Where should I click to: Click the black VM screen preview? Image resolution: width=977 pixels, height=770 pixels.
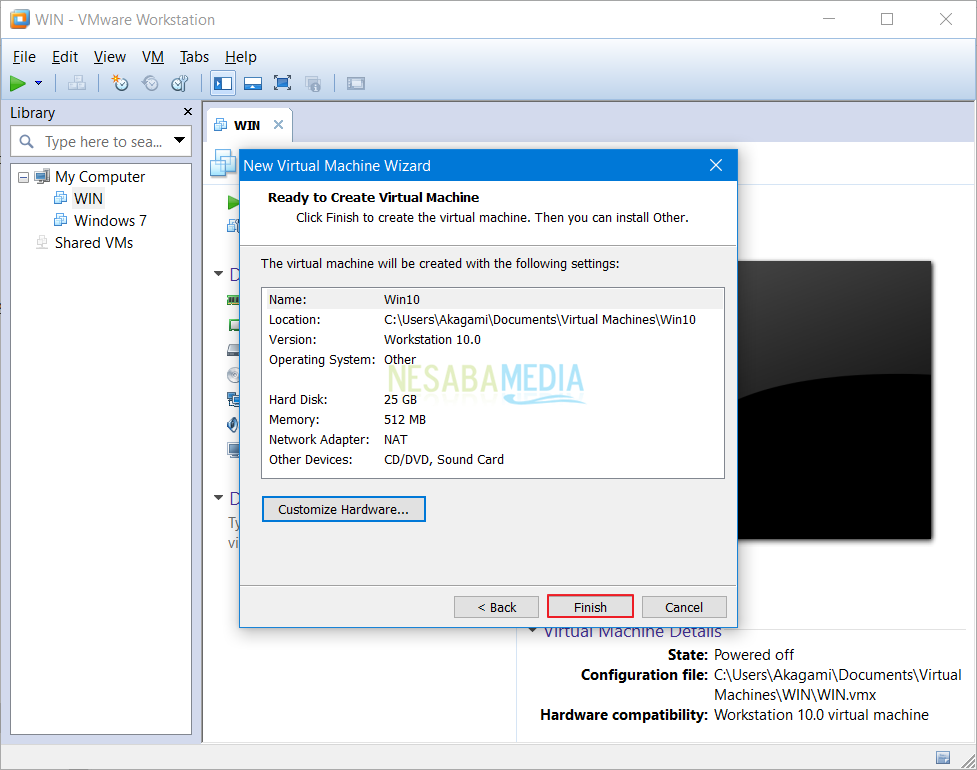834,399
